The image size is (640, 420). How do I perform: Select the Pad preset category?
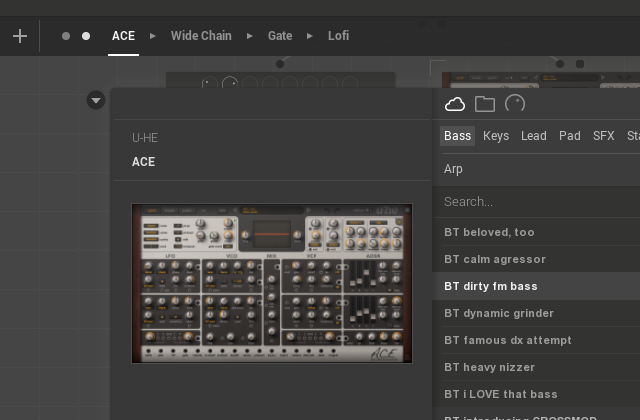[570, 136]
